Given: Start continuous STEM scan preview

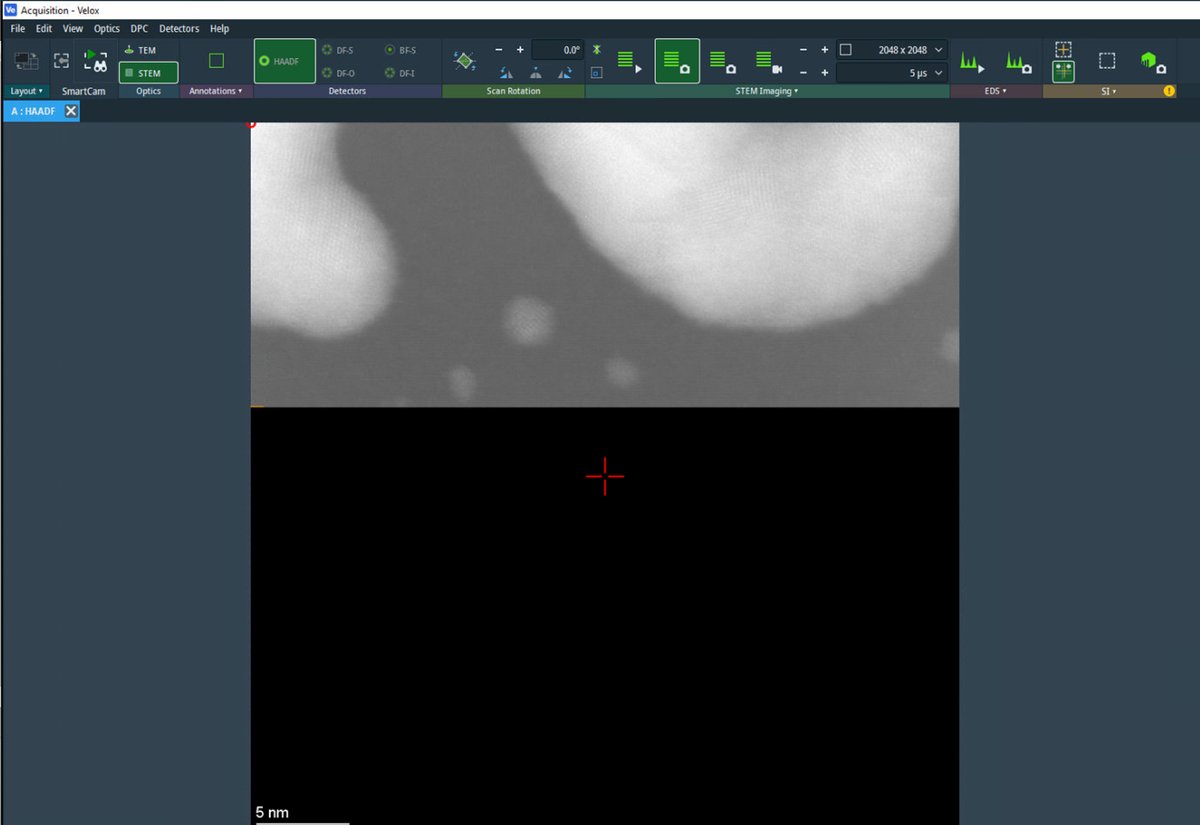Looking at the screenshot, I should pos(629,62).
